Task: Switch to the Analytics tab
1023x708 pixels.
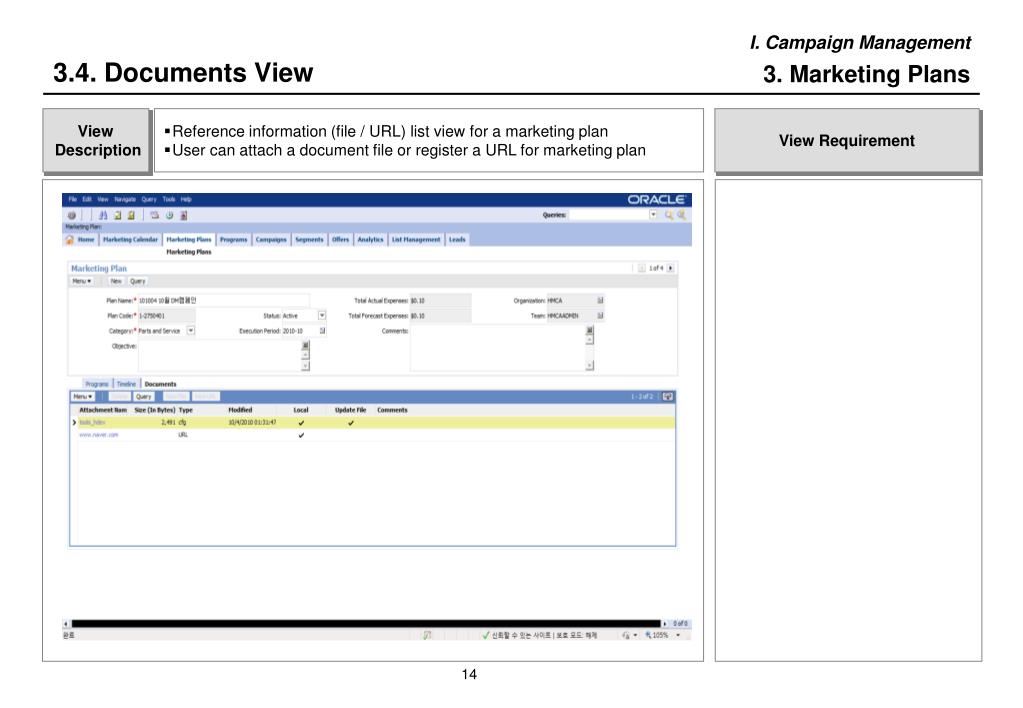Action: point(371,240)
